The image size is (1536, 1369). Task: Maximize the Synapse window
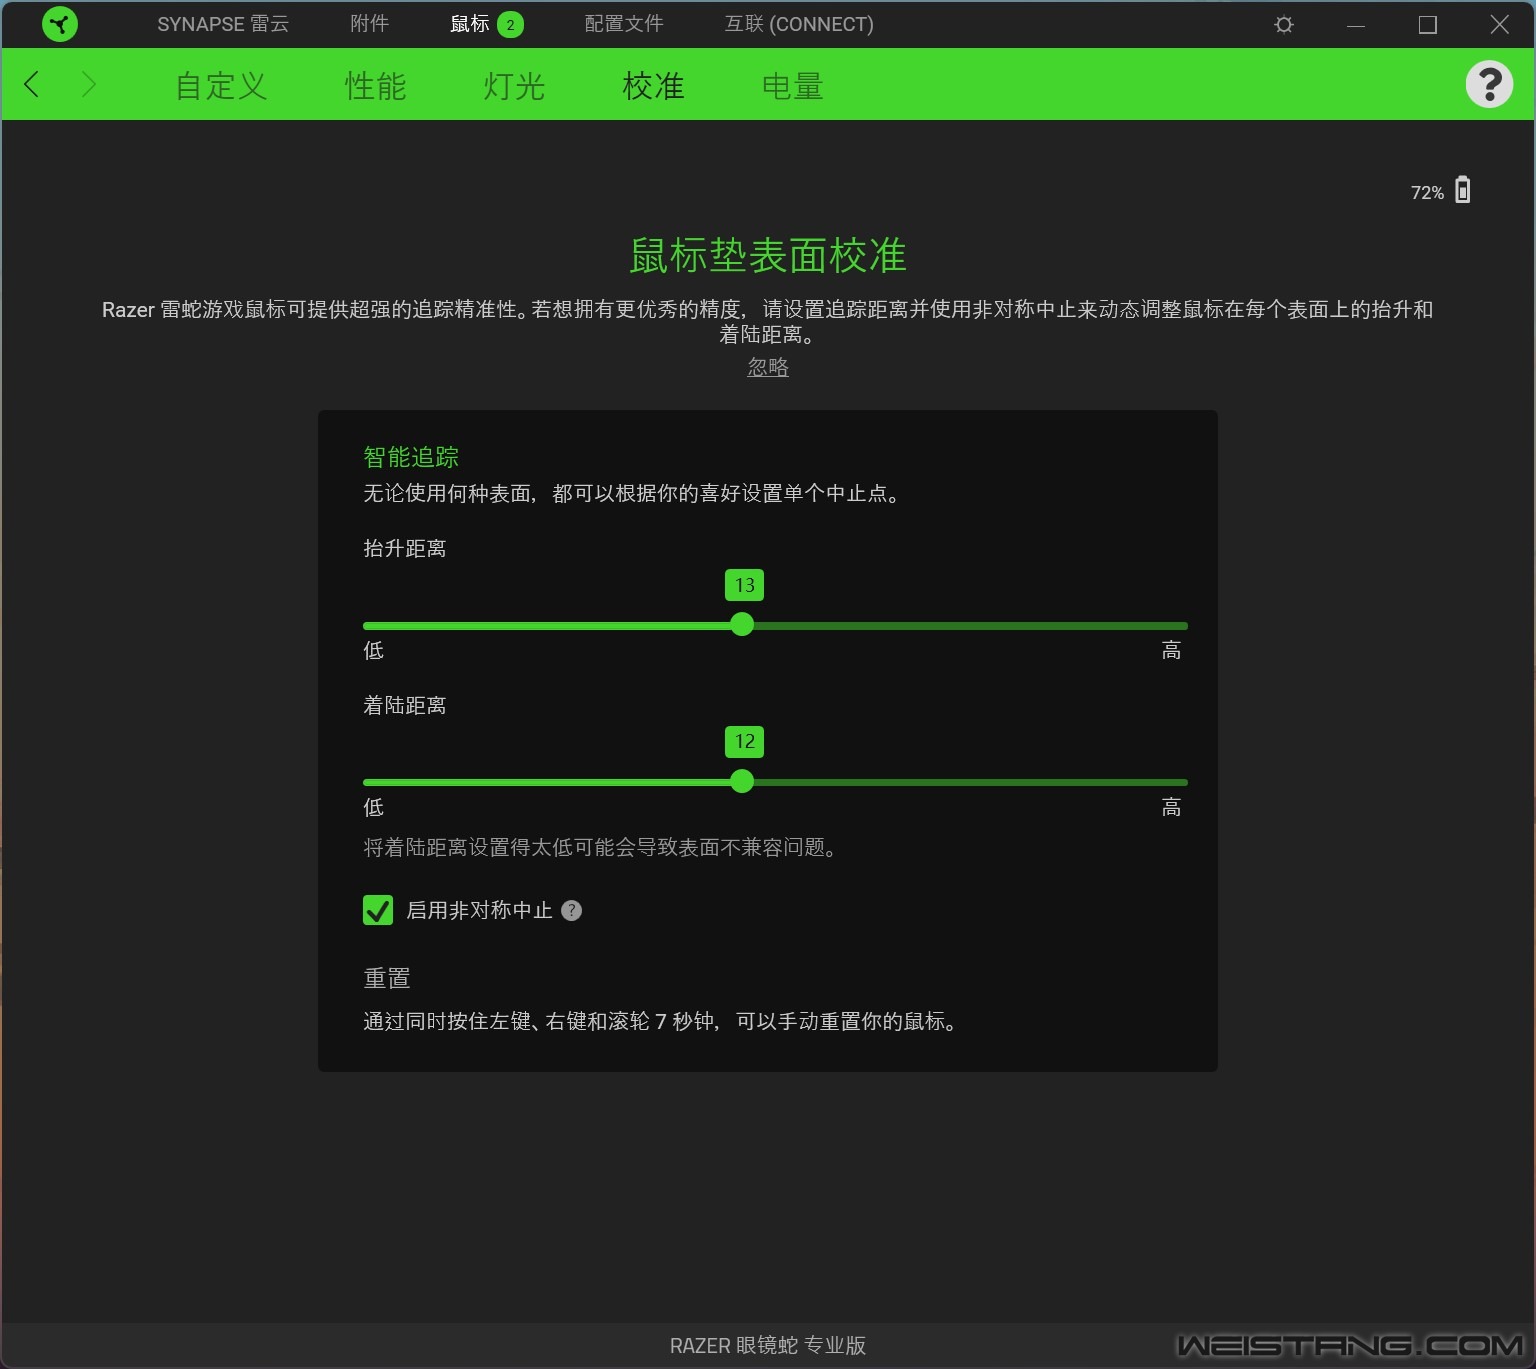[x=1428, y=24]
